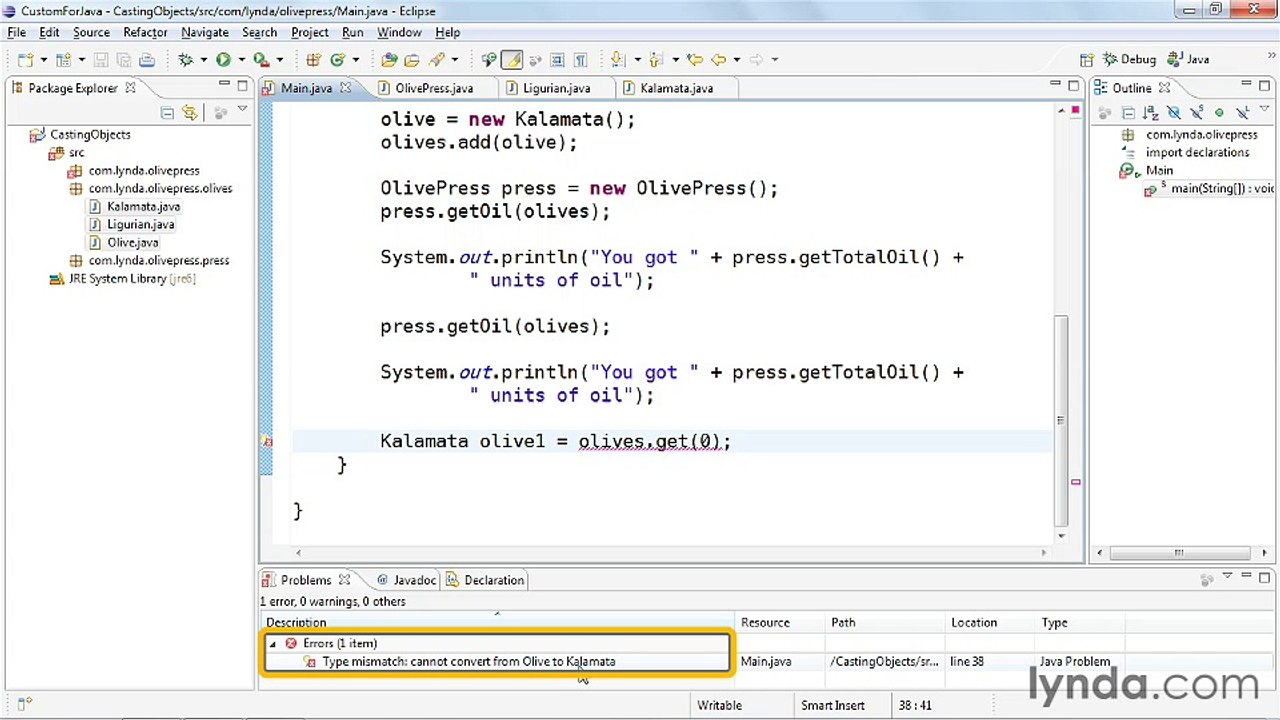The image size is (1280, 720).
Task: Toggle Show Whitespace Characters button
Action: point(580,60)
